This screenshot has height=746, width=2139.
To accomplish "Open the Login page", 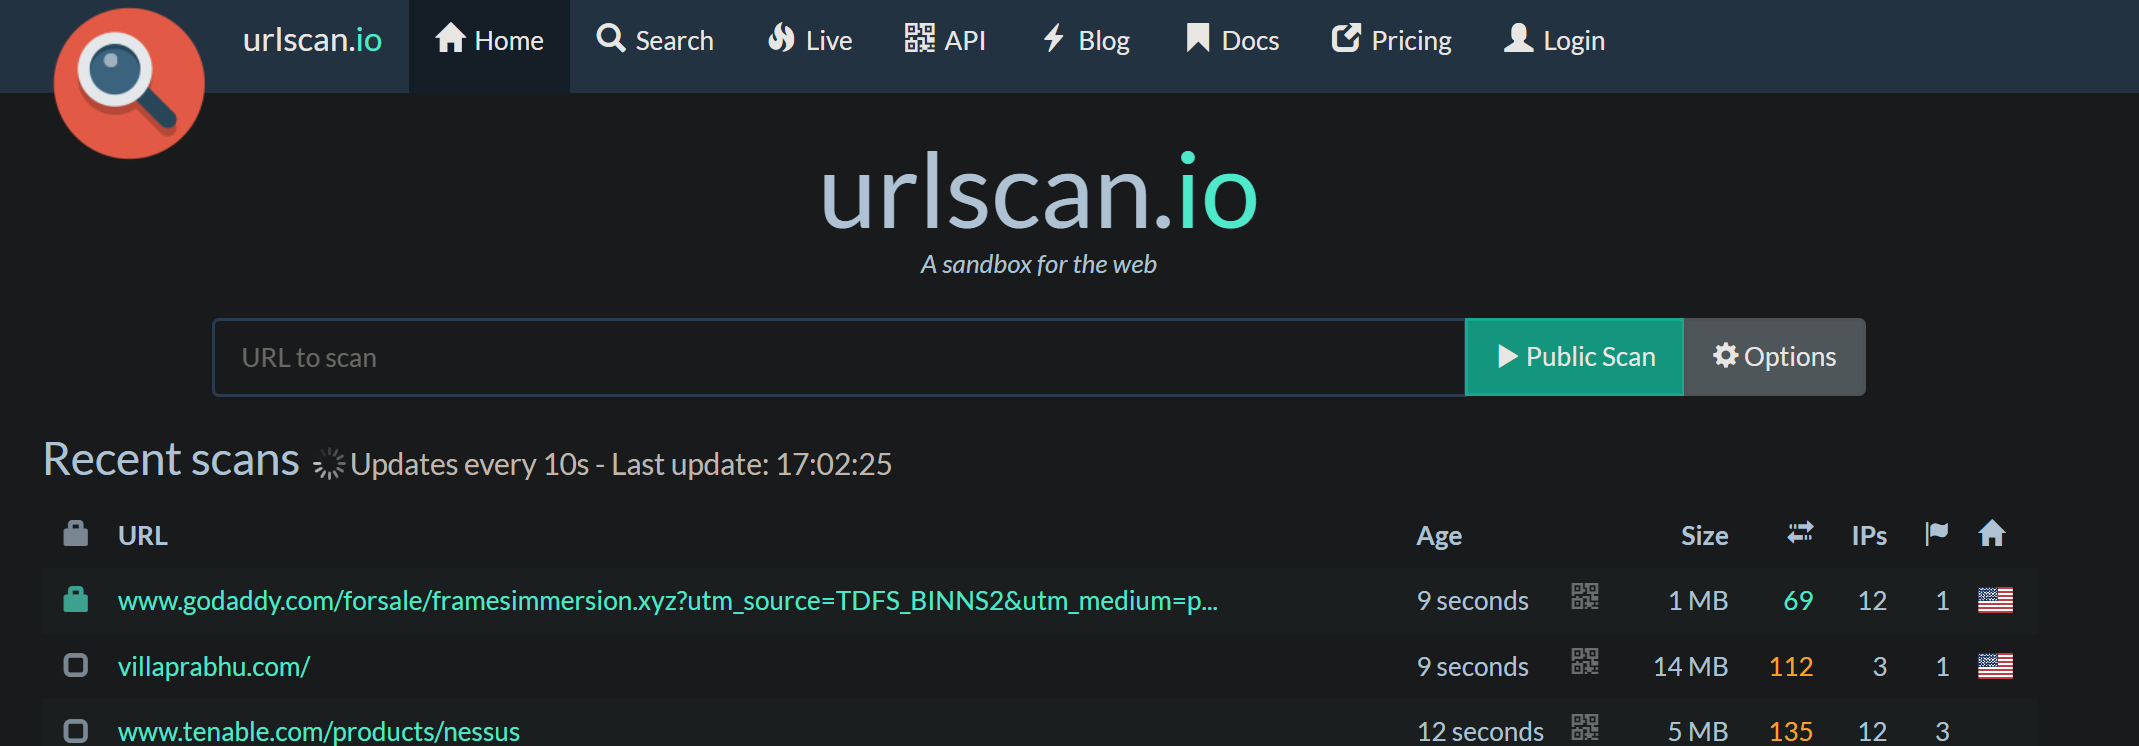I will (x=1555, y=41).
